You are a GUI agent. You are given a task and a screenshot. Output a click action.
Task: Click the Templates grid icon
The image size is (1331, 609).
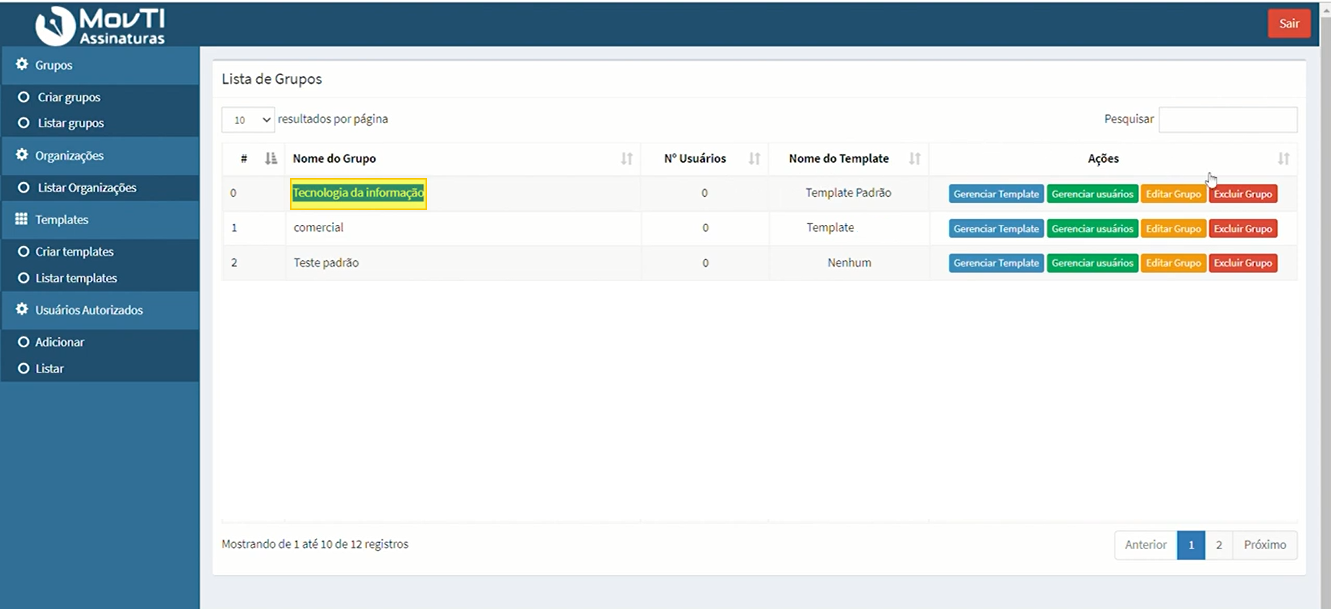[x=22, y=219]
